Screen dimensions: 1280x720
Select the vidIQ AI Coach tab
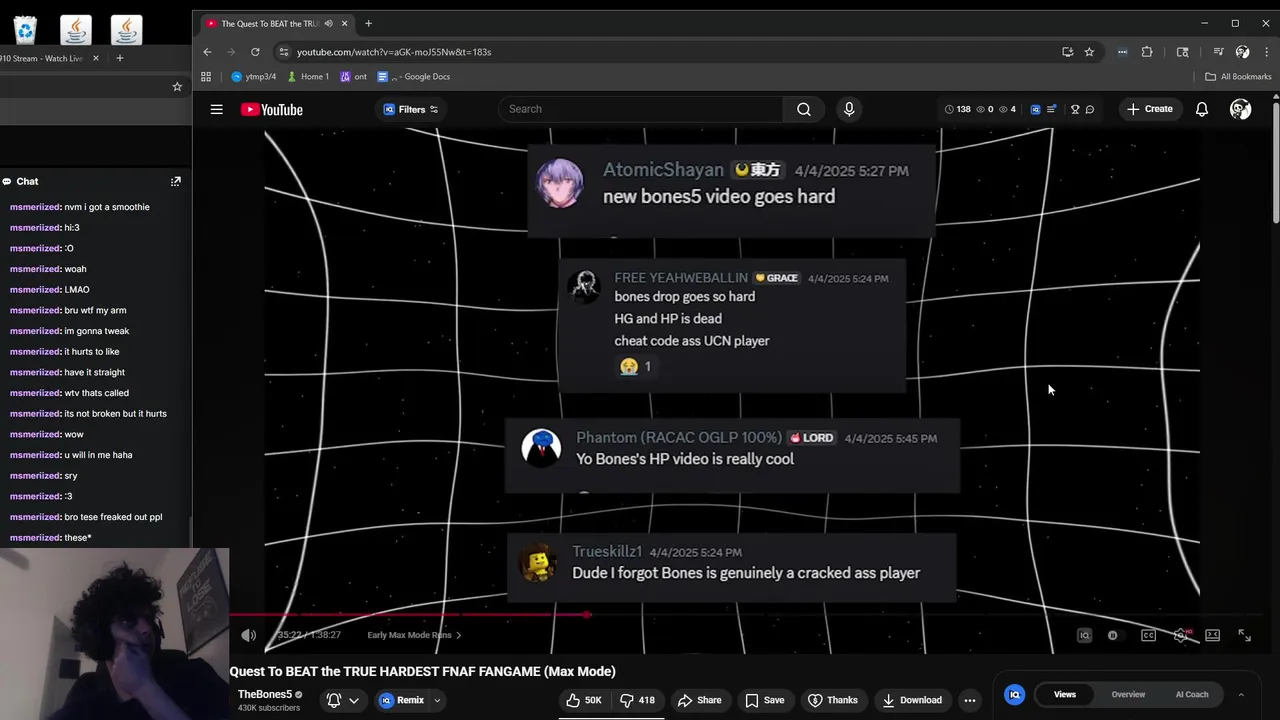tap(1192, 694)
